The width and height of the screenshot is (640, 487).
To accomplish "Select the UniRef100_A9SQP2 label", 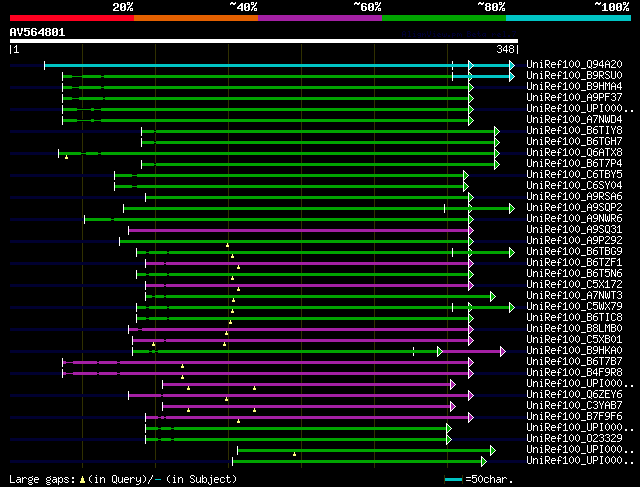I will pyautogui.click(x=574, y=208).
